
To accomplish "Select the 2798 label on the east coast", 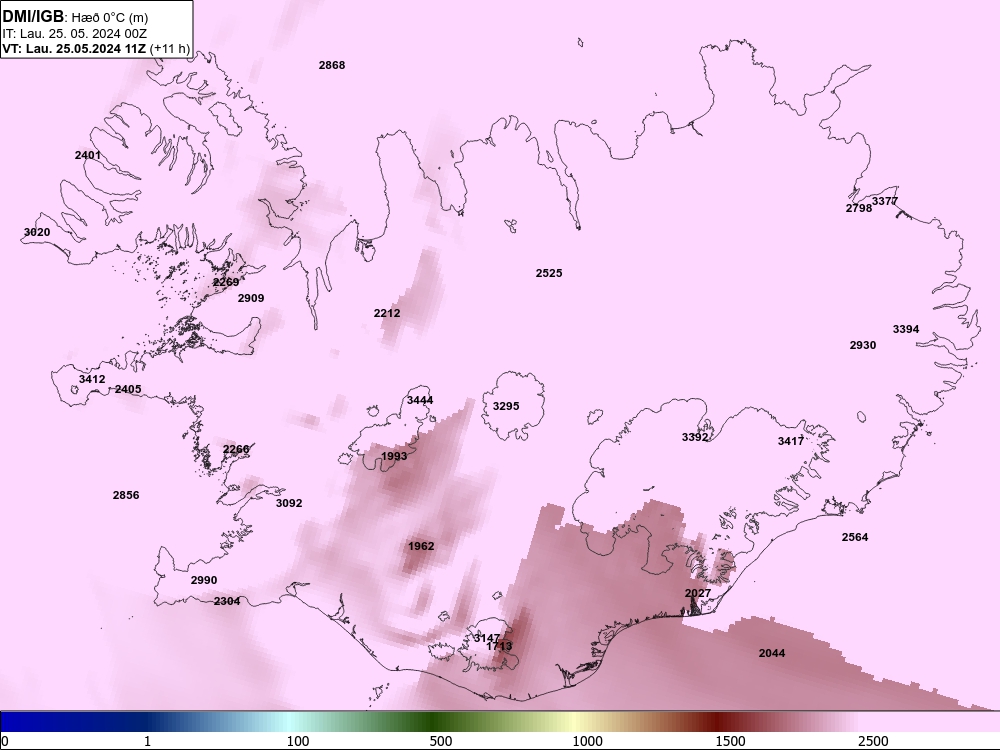I will [858, 208].
